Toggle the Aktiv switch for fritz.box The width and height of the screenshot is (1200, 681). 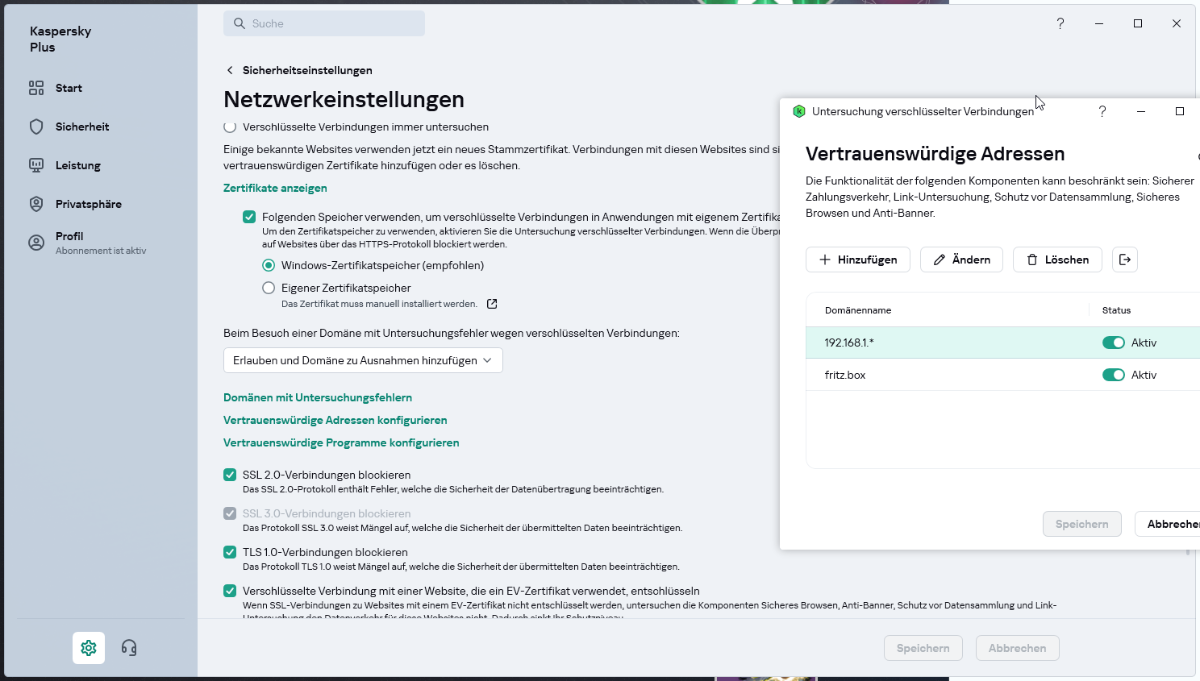1113,375
